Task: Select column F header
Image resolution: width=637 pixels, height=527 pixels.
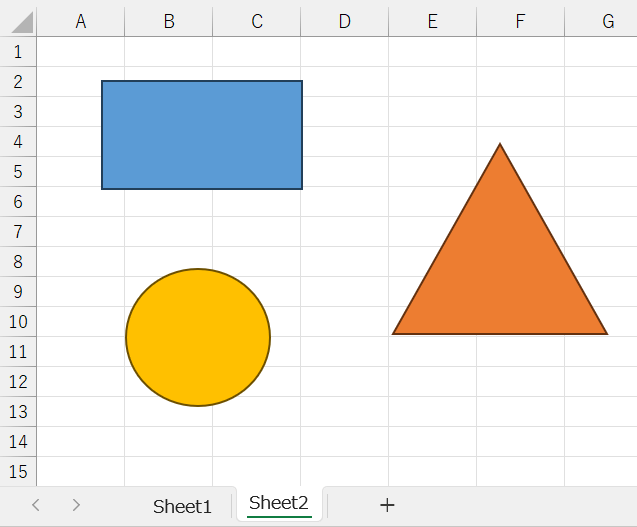Action: tap(520, 21)
